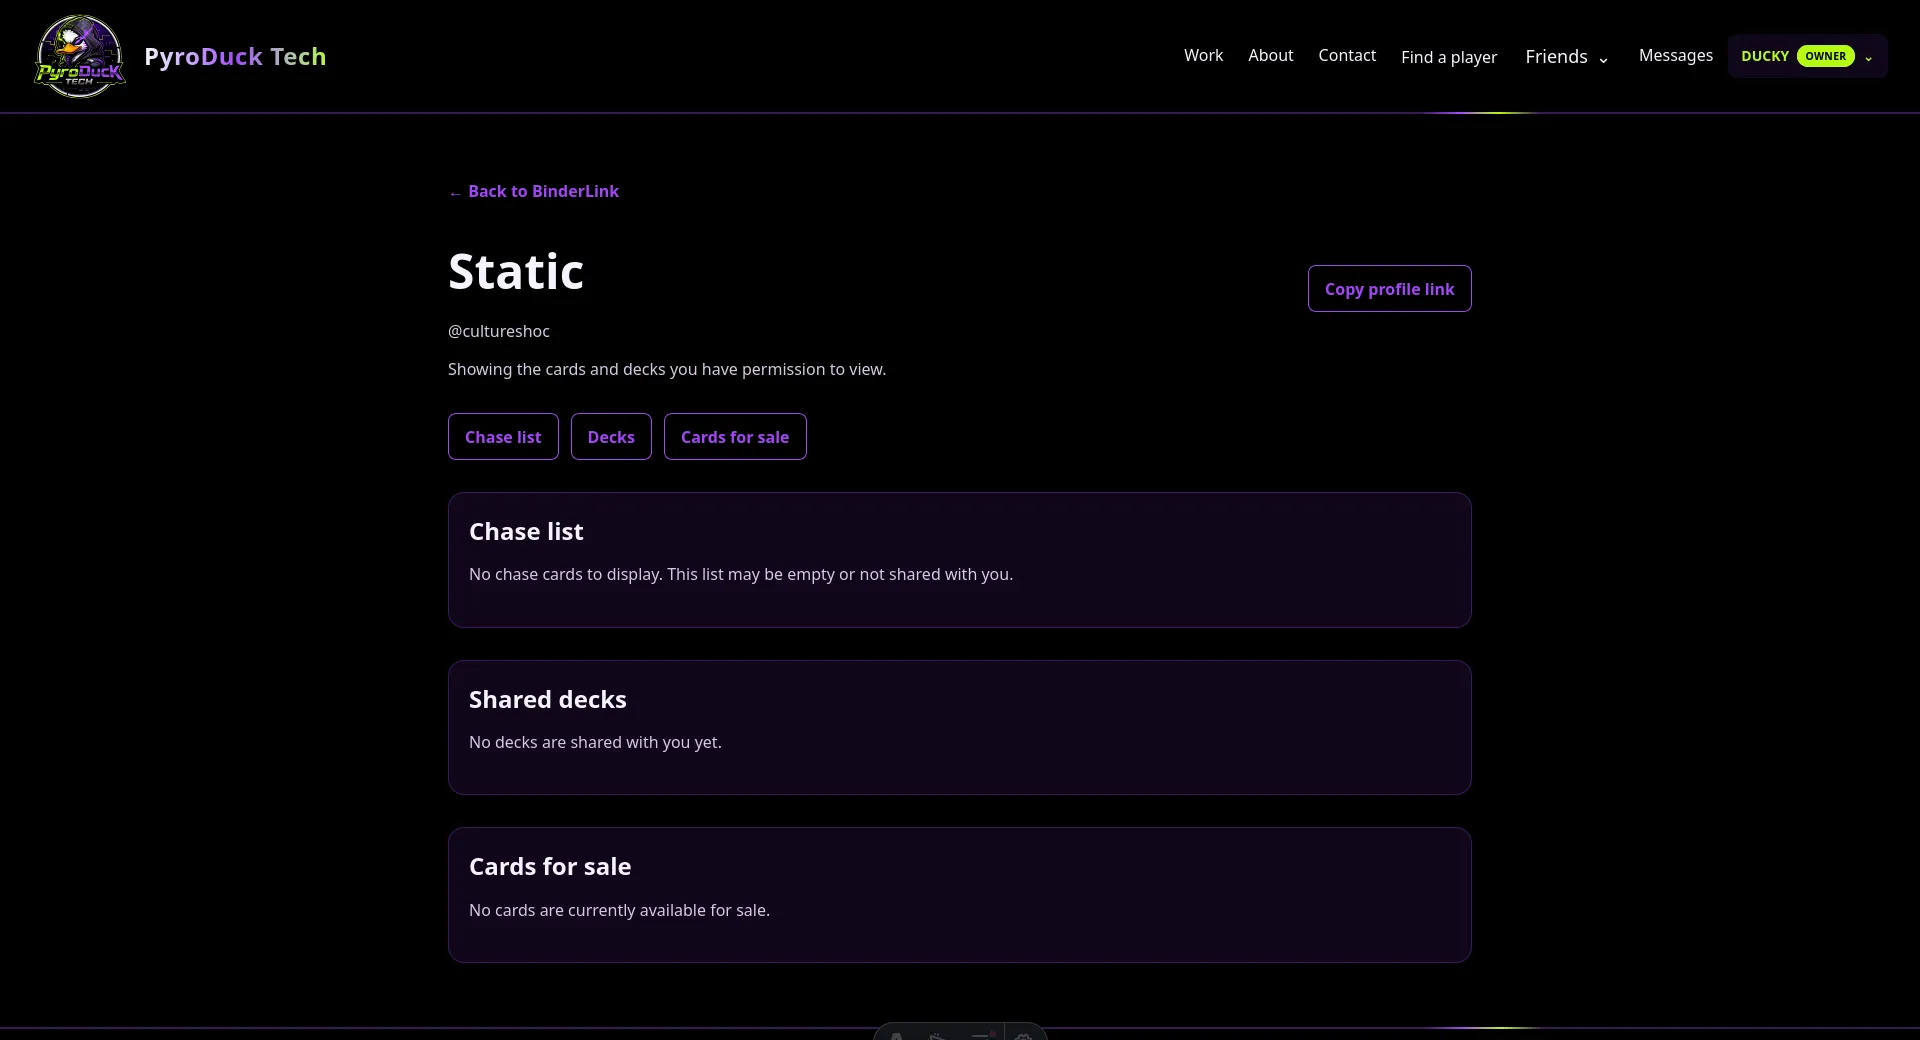The height and width of the screenshot is (1040, 1920).
Task: Click the Copy profile link button
Action: pos(1389,288)
